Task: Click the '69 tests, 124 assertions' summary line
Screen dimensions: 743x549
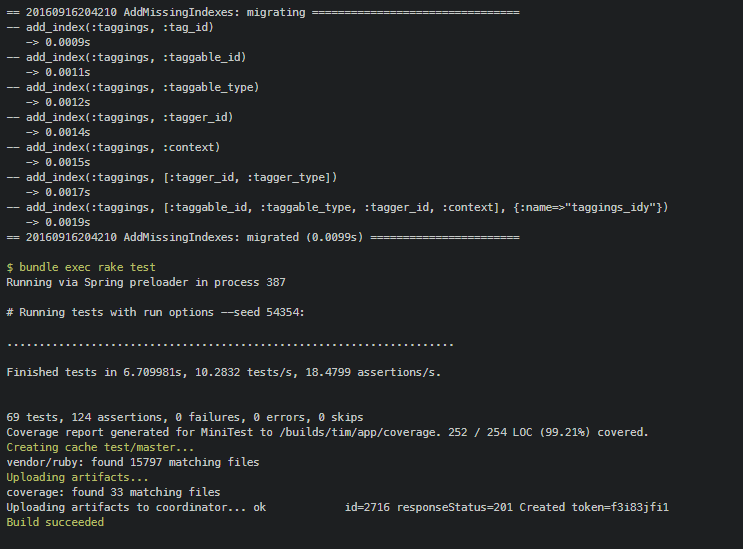Action: click(185, 417)
